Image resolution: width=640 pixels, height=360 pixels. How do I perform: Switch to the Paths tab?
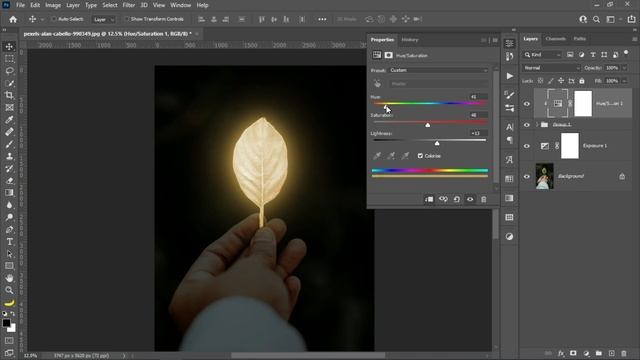tap(580, 39)
